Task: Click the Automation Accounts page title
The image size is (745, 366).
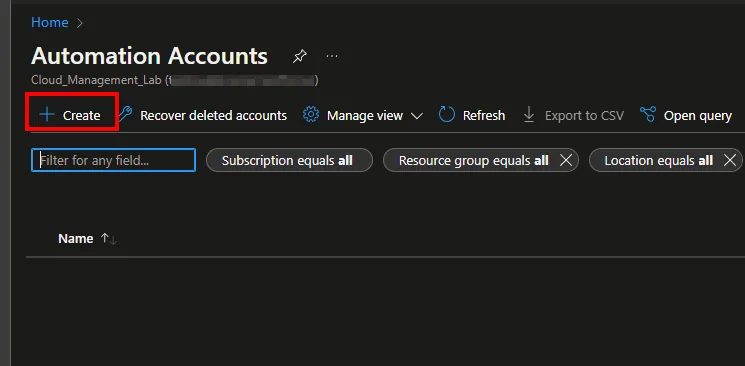Action: pyautogui.click(x=149, y=56)
